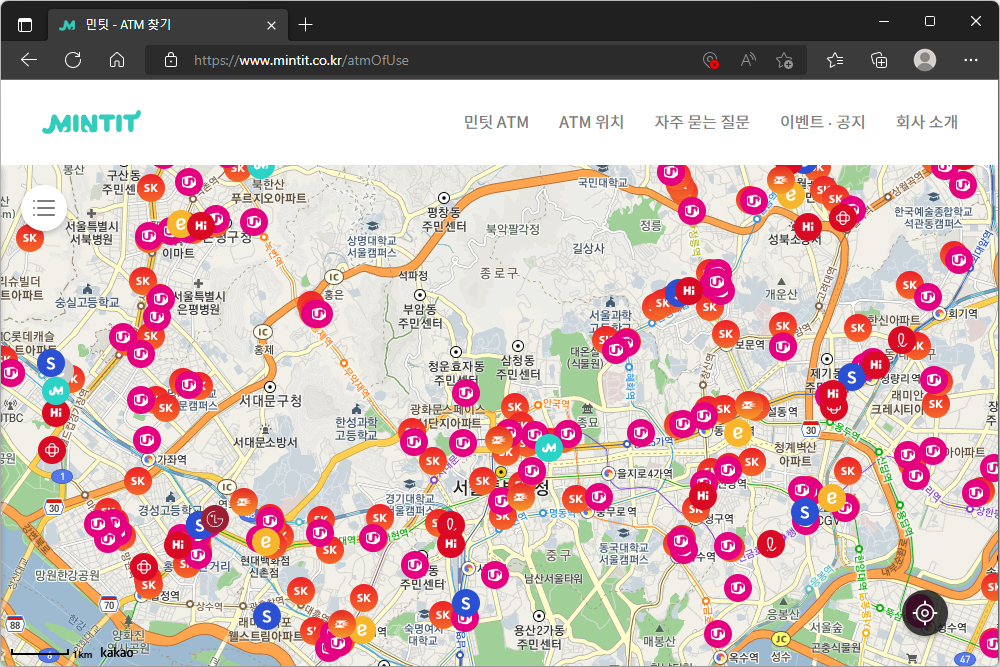Select the SK marker beside 청계벽산 아파트
Viewport: 1000px width, 667px height.
pos(752,462)
